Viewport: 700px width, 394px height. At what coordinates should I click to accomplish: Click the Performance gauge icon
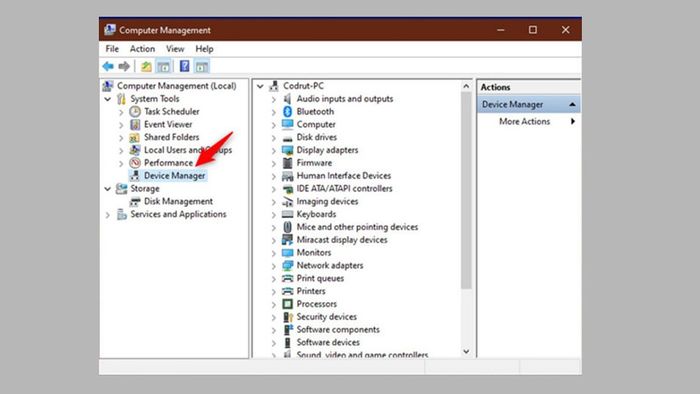(135, 163)
